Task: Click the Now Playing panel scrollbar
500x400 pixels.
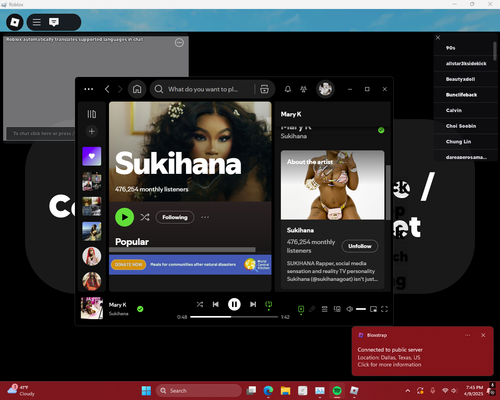Action: [x=388, y=192]
